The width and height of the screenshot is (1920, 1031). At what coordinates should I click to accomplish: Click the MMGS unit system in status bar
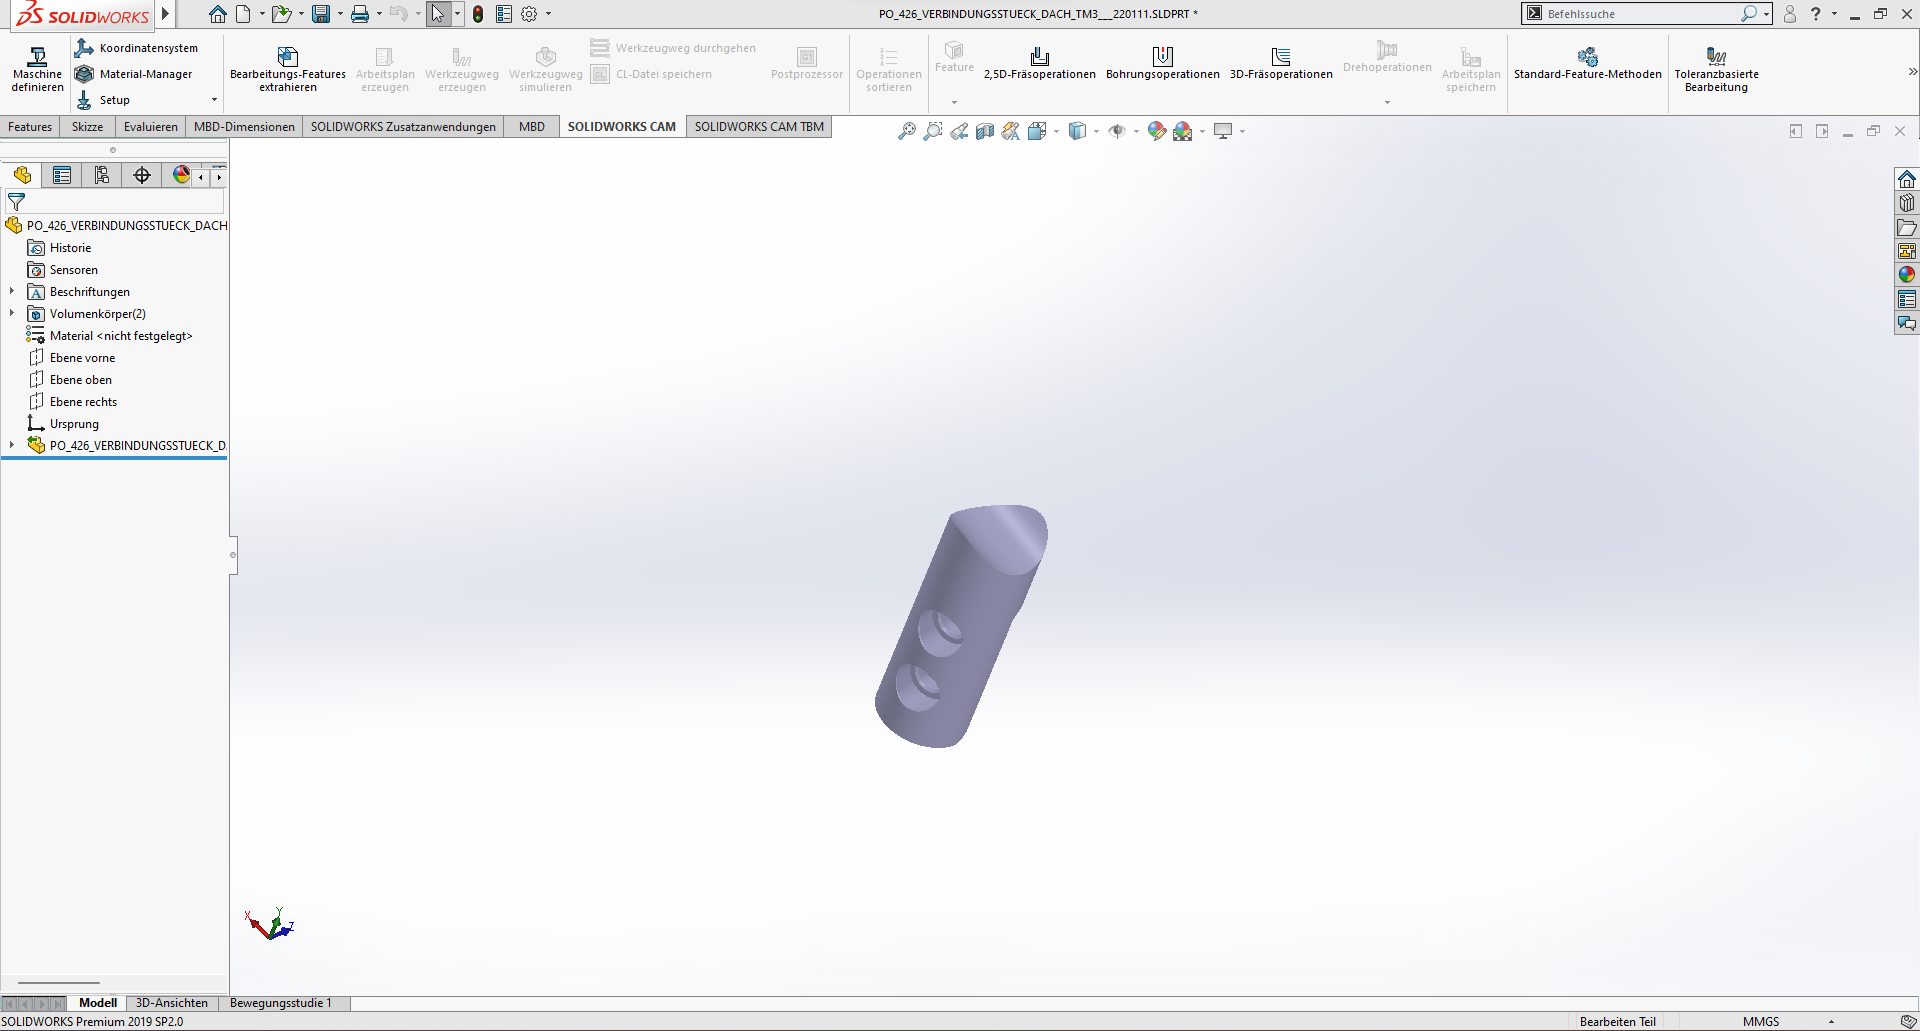point(1761,1022)
